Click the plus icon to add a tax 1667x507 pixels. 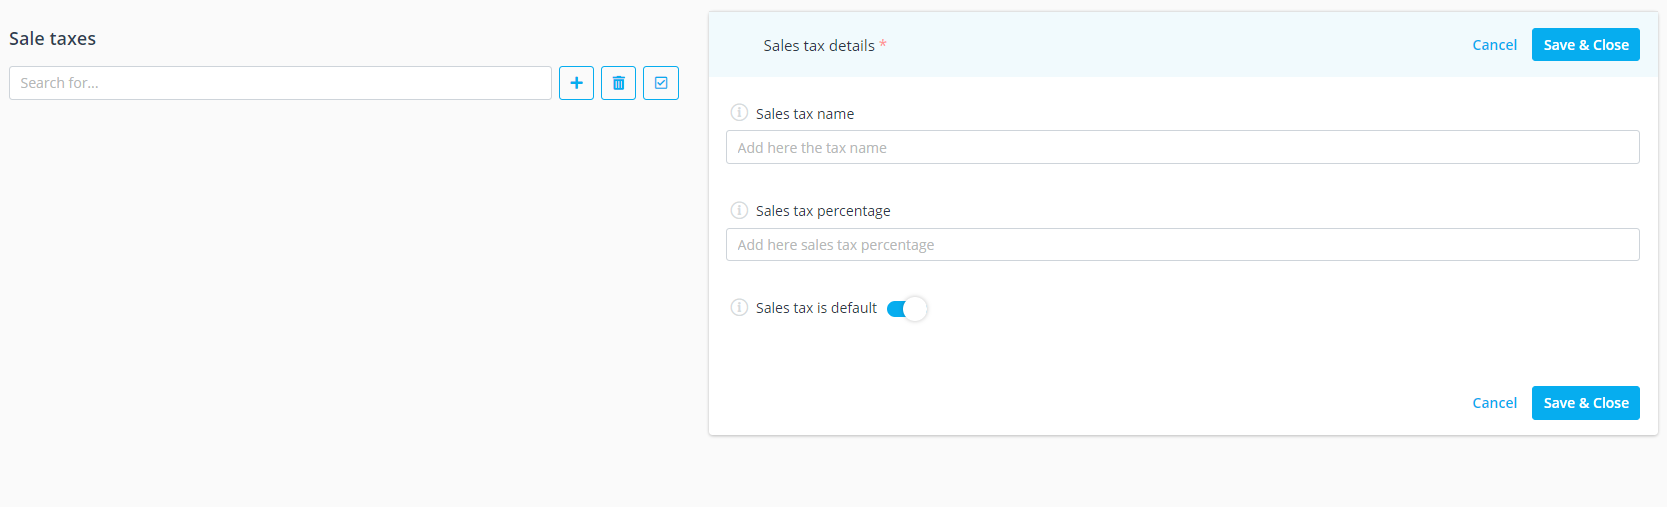coord(576,83)
